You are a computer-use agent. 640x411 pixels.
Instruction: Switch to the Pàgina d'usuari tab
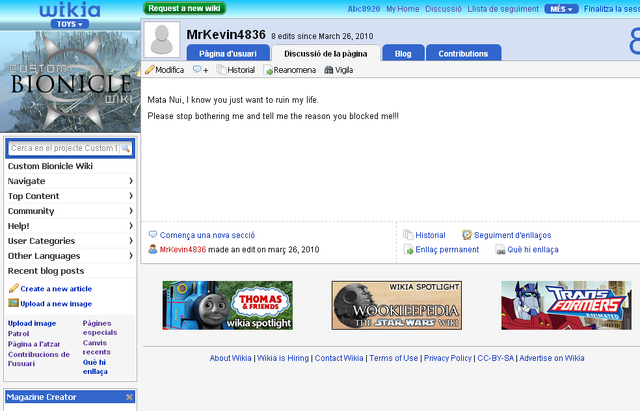(x=228, y=53)
